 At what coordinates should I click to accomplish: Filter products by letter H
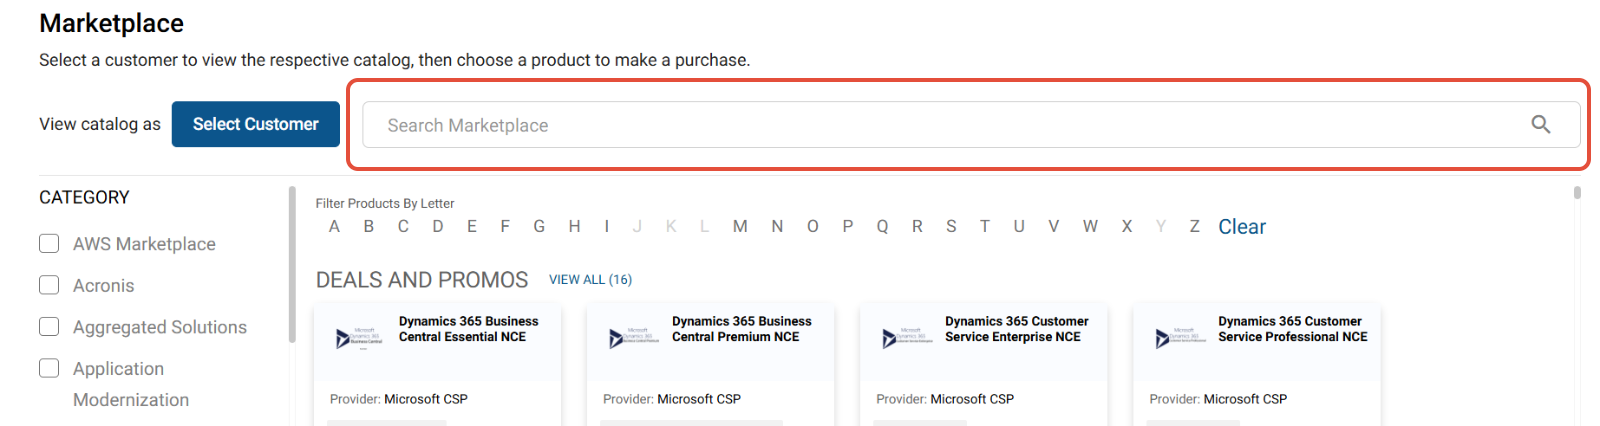tap(574, 227)
